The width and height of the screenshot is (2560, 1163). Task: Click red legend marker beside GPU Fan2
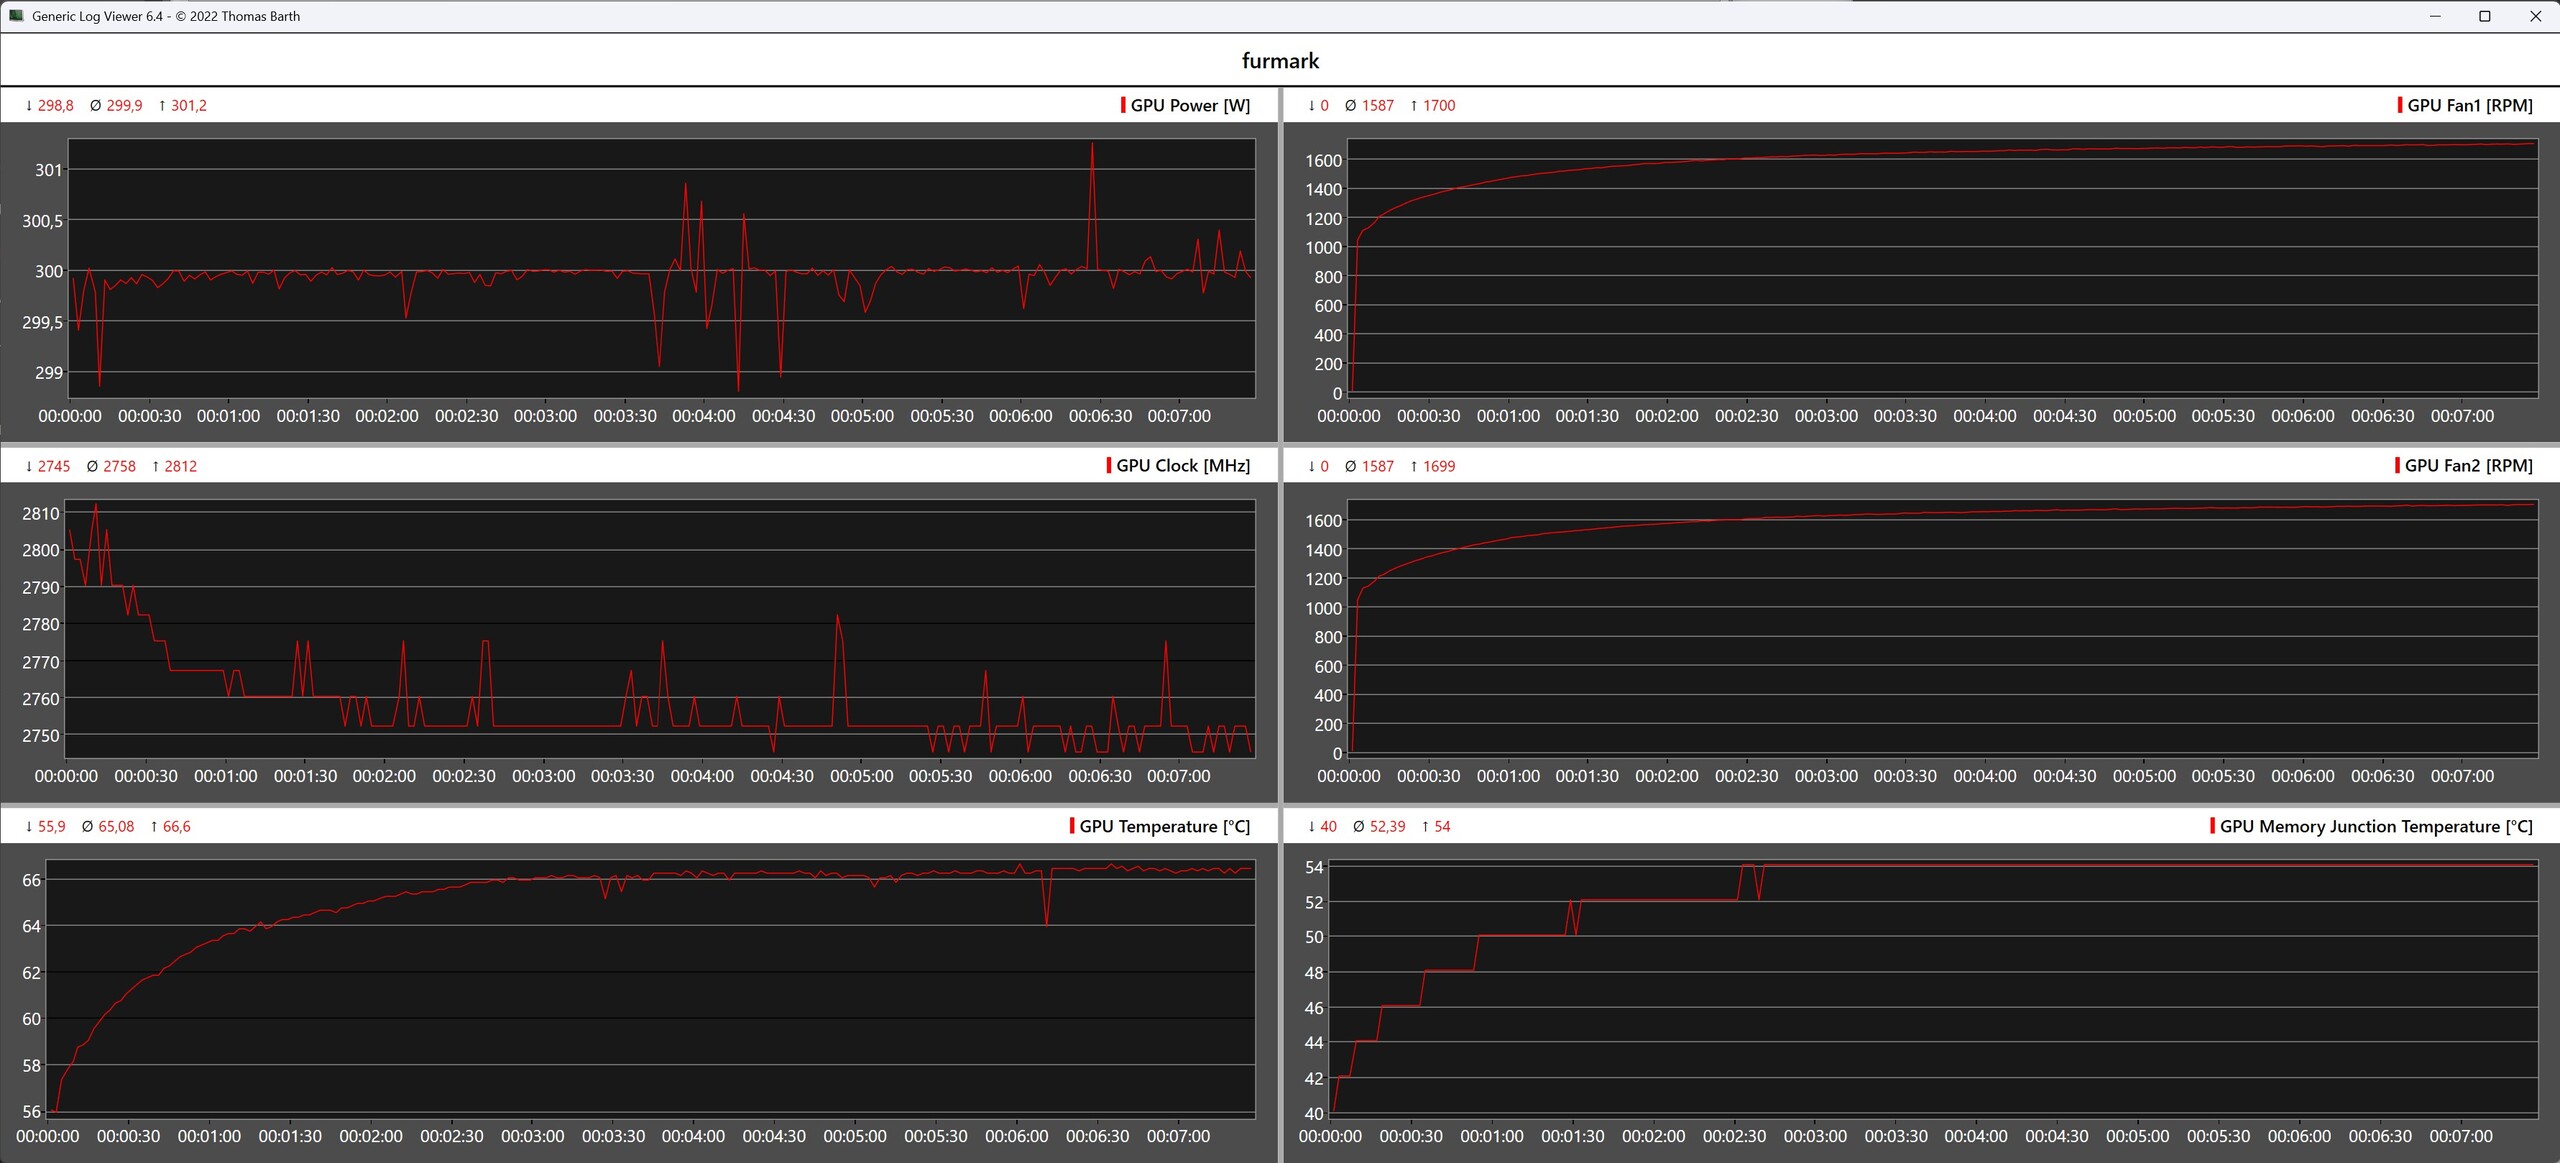[x=2397, y=465]
